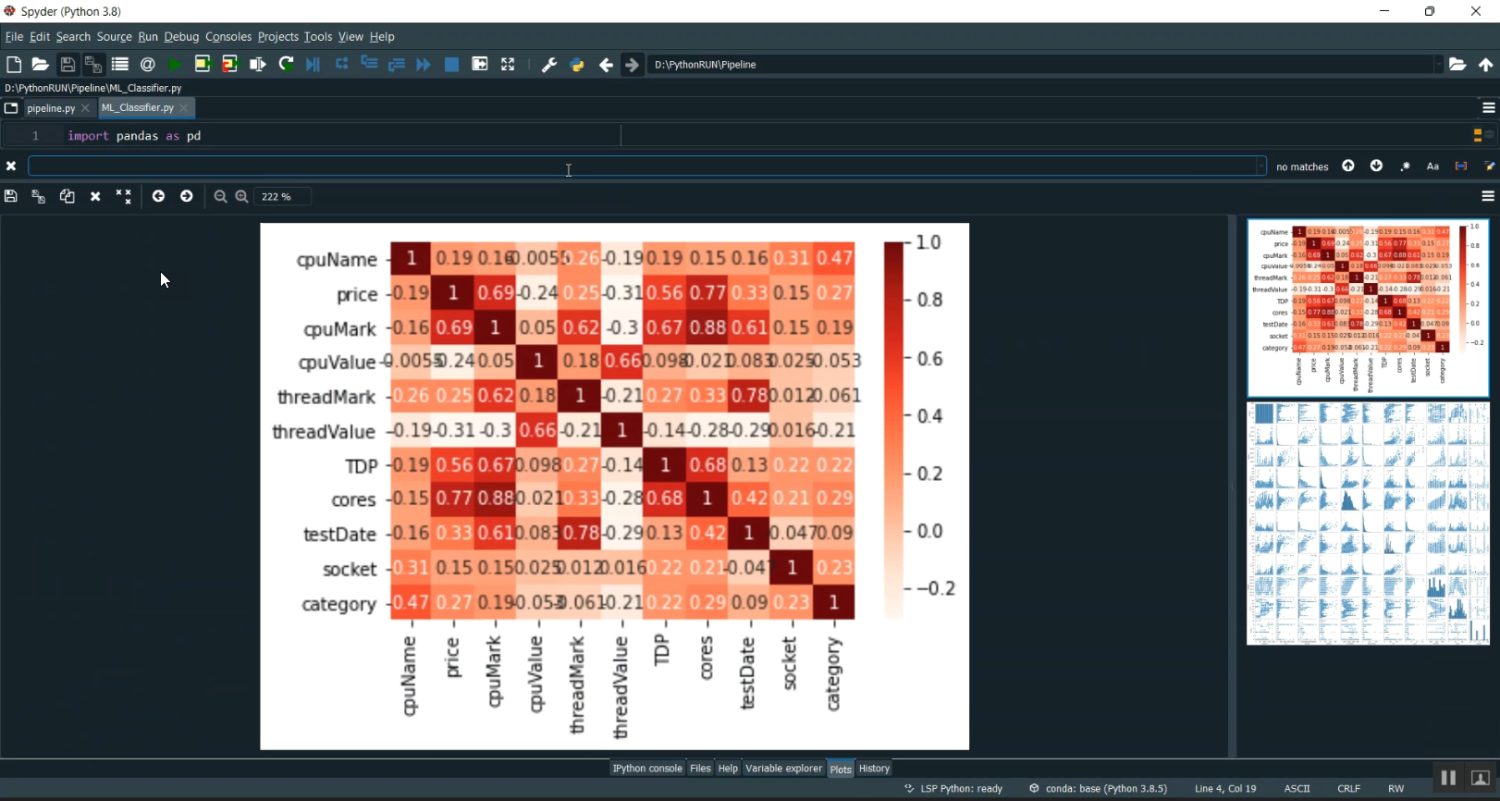1500x801 pixels.
Task: Go to the next plot
Action: (186, 196)
